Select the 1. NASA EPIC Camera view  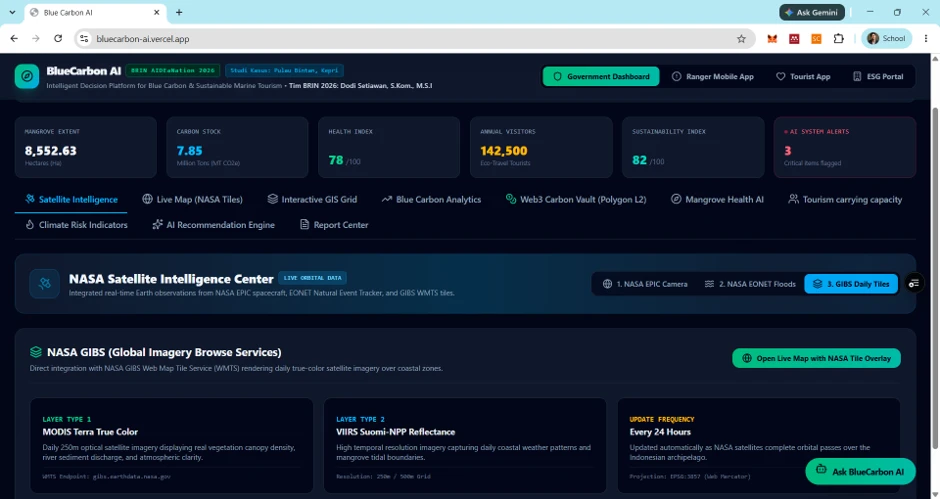[x=644, y=284]
